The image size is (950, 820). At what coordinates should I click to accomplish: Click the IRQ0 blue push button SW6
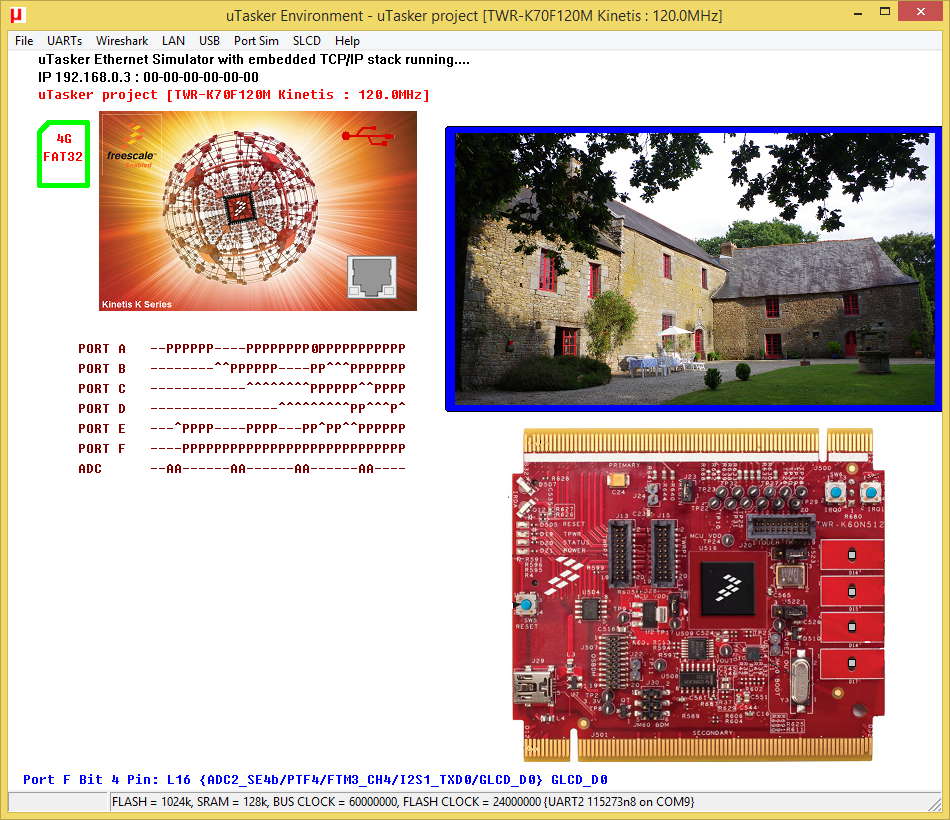click(x=835, y=492)
